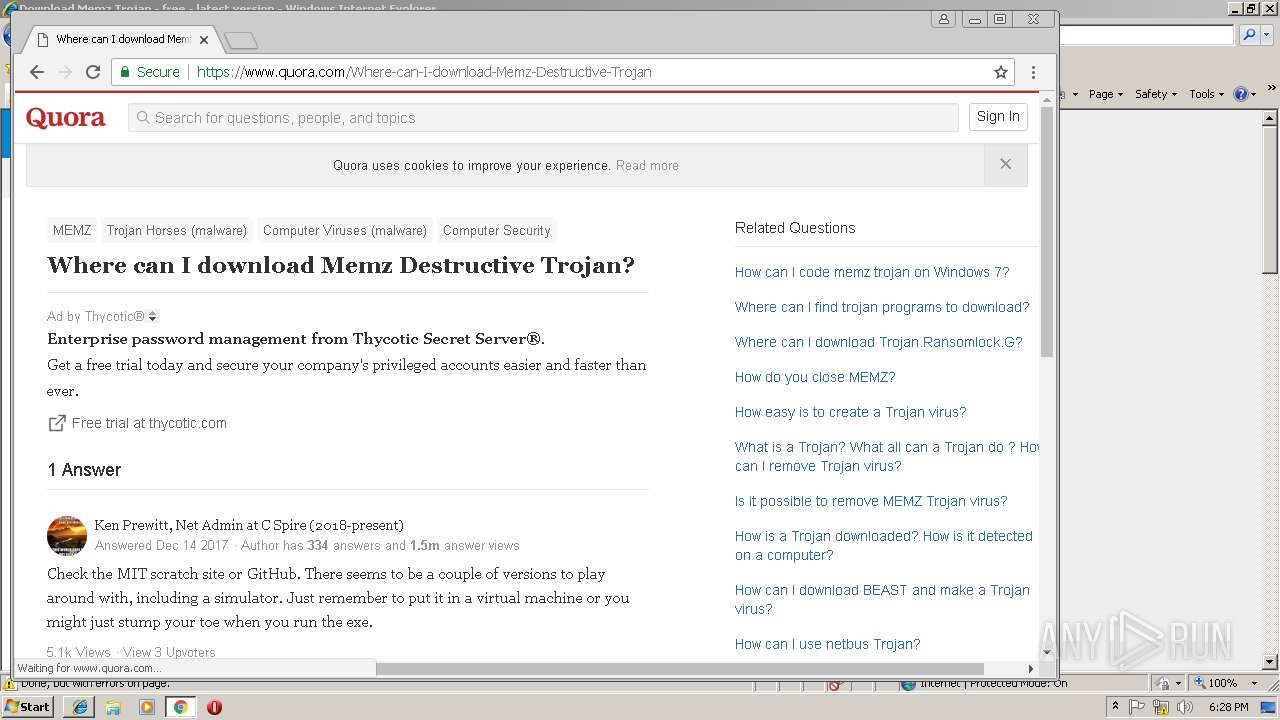Open Windows Explorer folder taskbar icon
The image size is (1280, 720).
coord(113,707)
